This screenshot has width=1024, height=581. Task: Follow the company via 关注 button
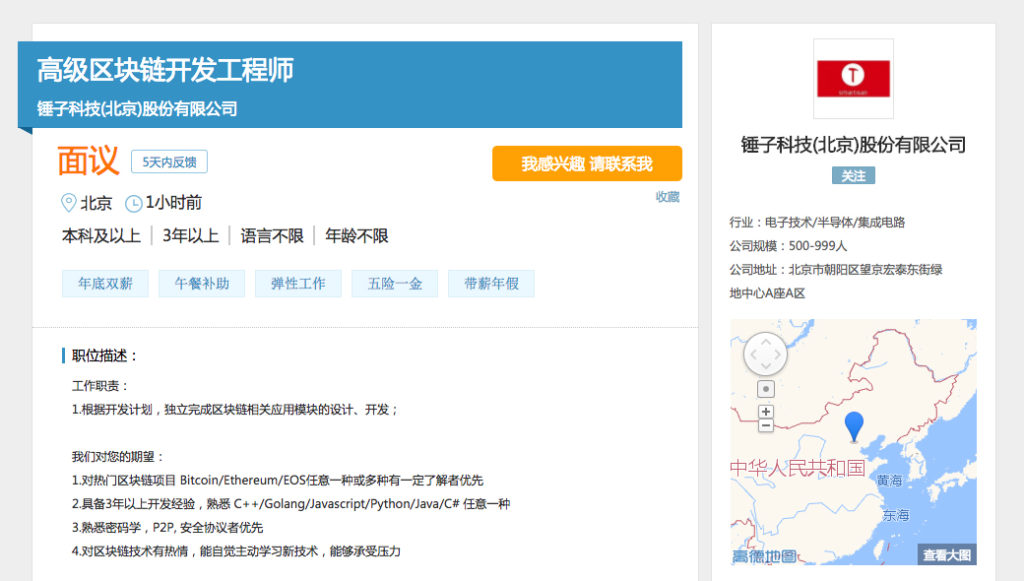pyautogui.click(x=853, y=175)
